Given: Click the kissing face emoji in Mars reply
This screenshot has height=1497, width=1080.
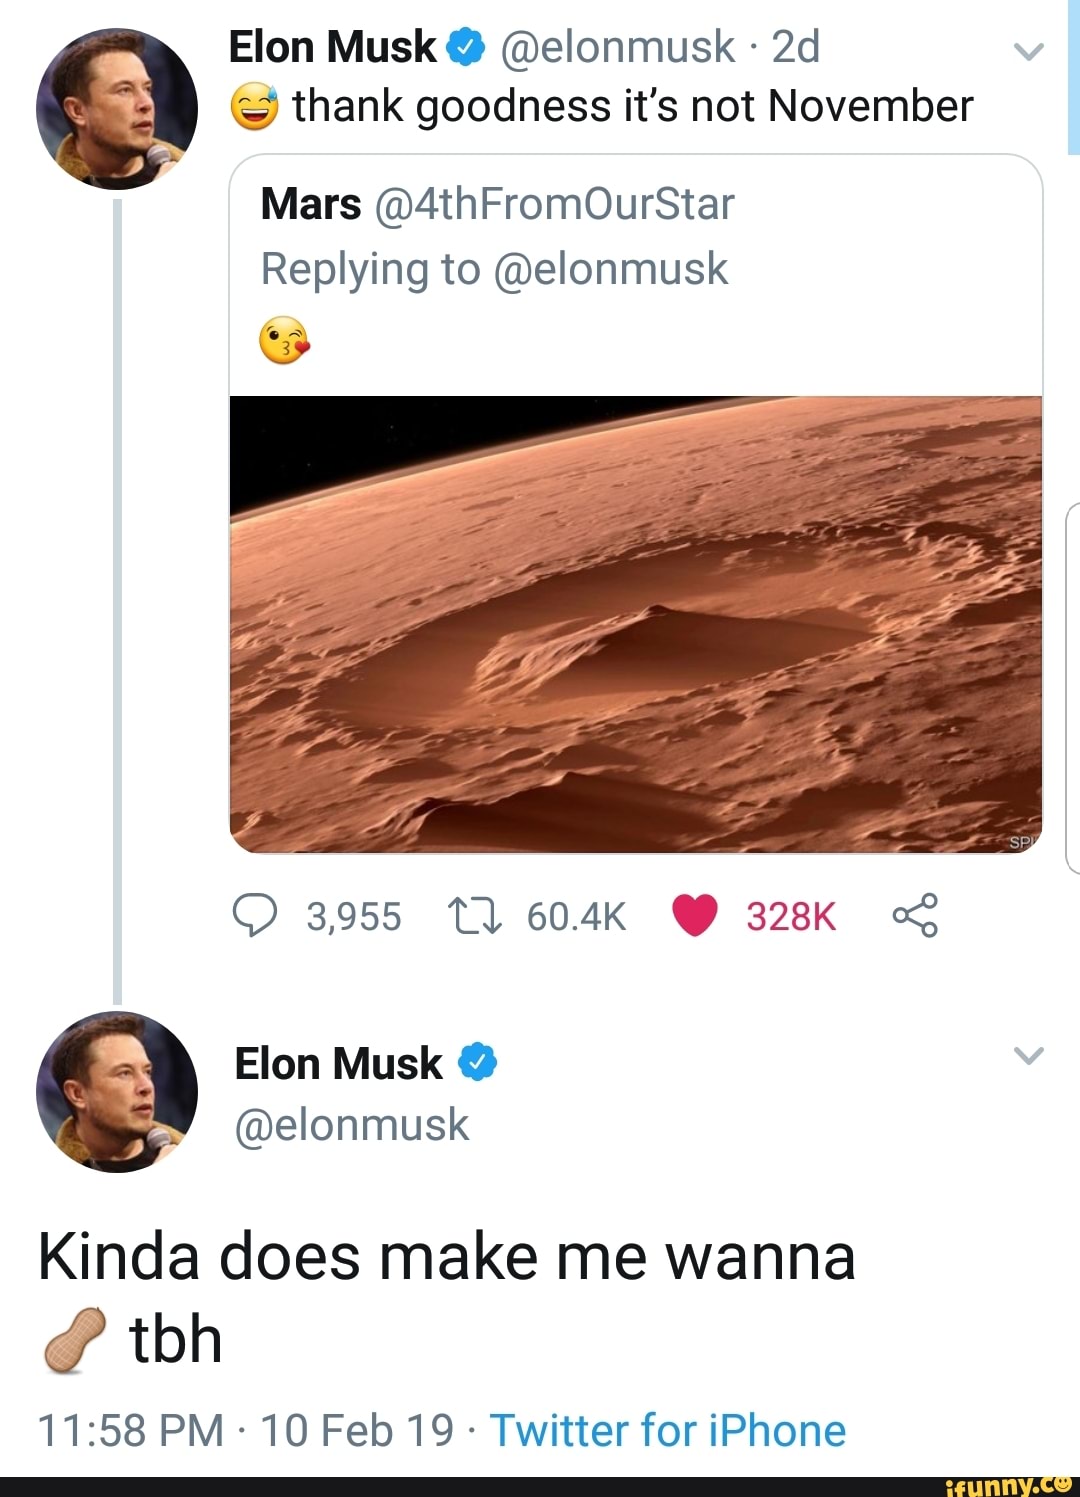Looking at the screenshot, I should (285, 341).
